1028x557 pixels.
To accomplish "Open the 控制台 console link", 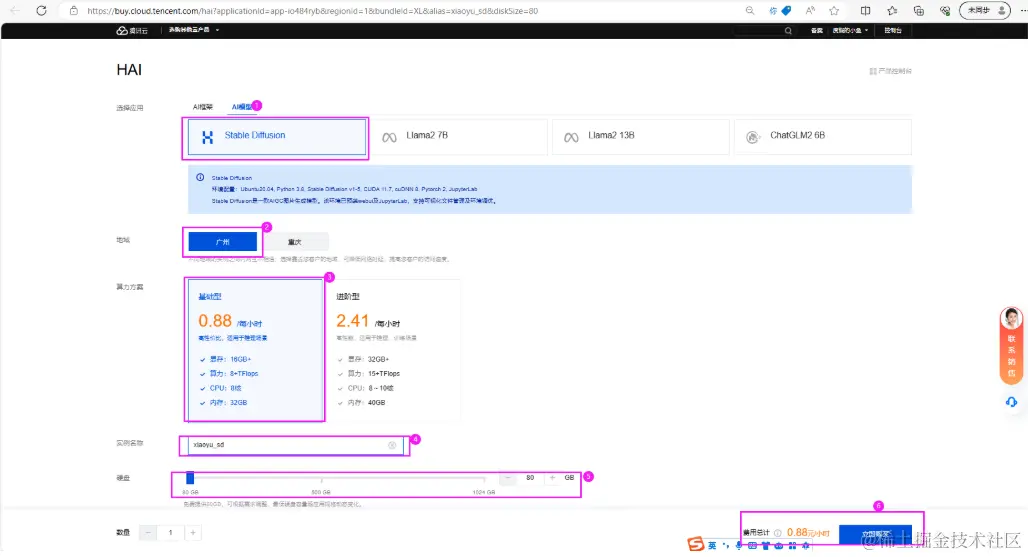I will [892, 31].
